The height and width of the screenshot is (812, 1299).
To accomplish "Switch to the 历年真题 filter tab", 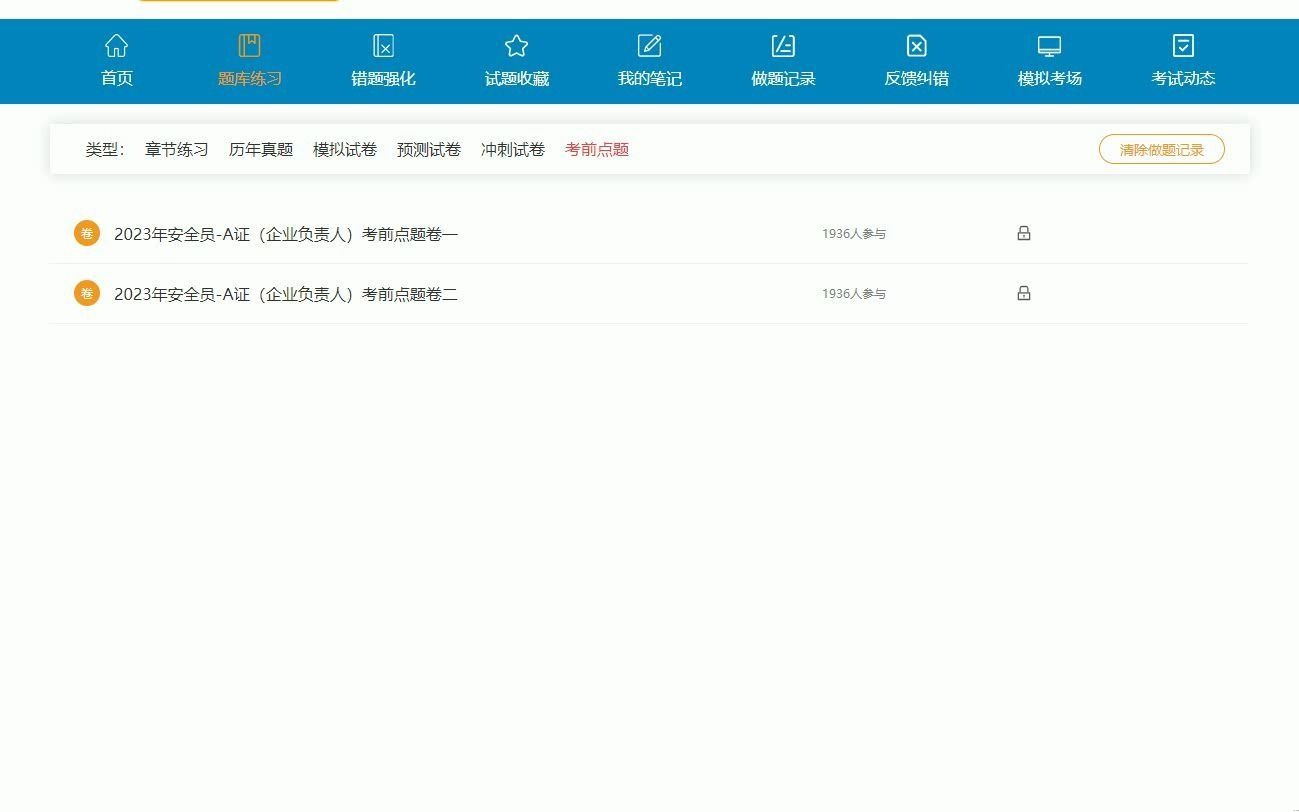I will (260, 149).
